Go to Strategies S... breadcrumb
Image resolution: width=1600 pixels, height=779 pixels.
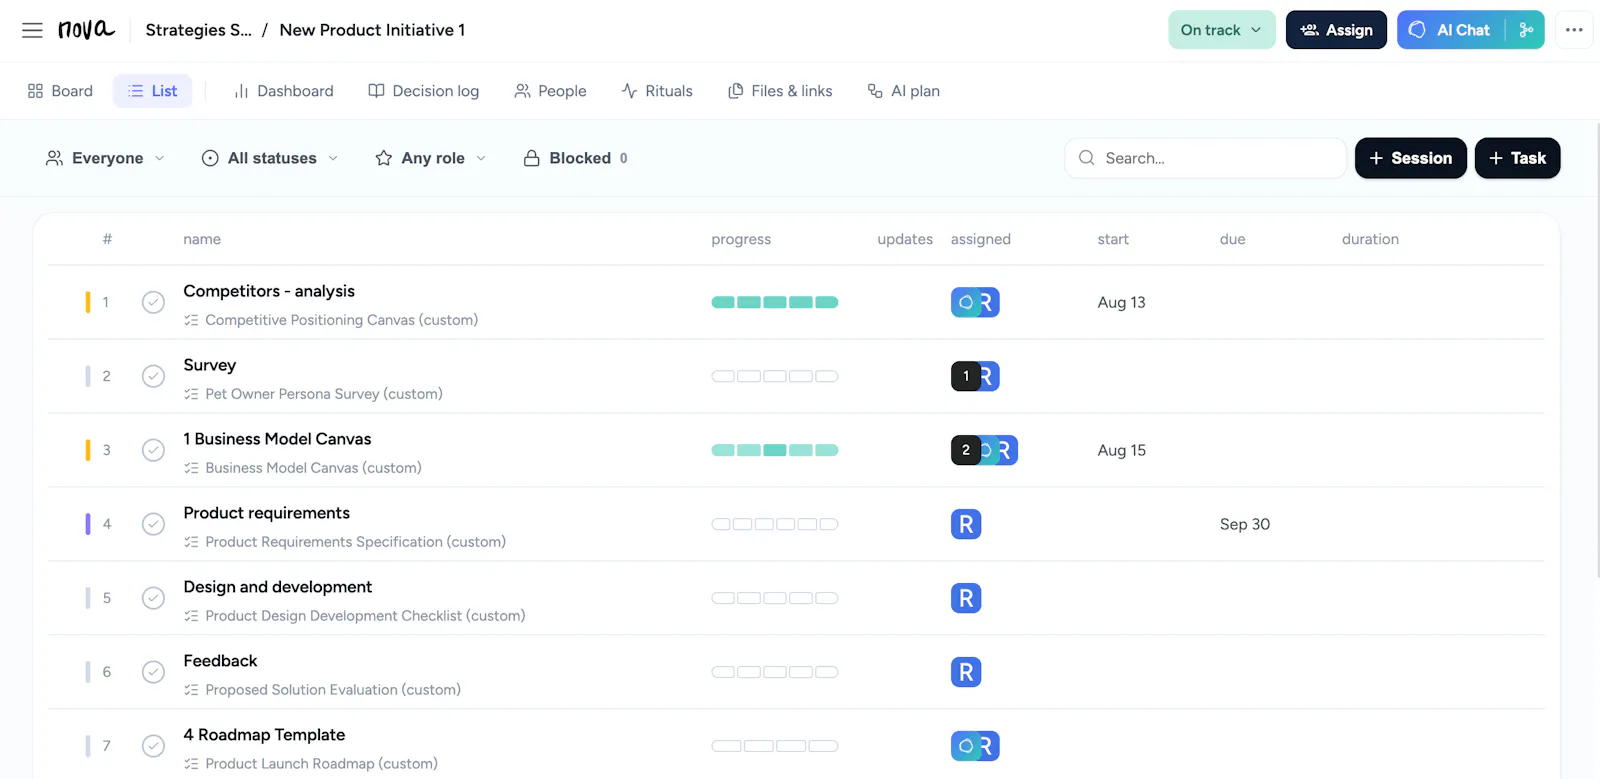tap(199, 30)
